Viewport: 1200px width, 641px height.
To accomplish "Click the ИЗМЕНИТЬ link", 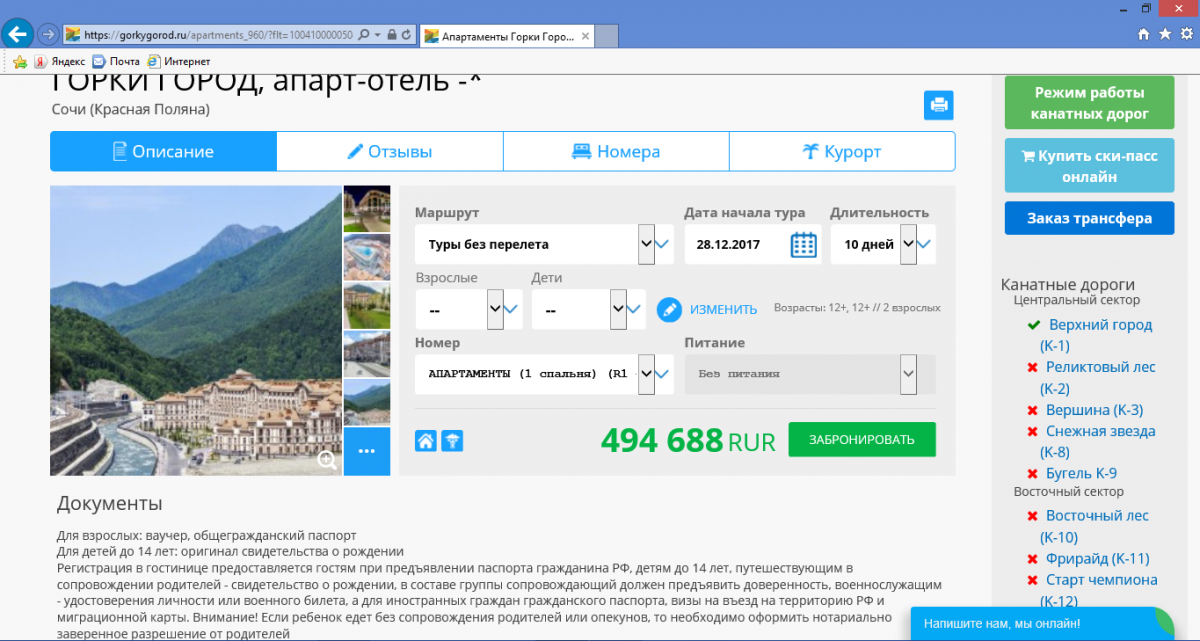I will pos(724,309).
